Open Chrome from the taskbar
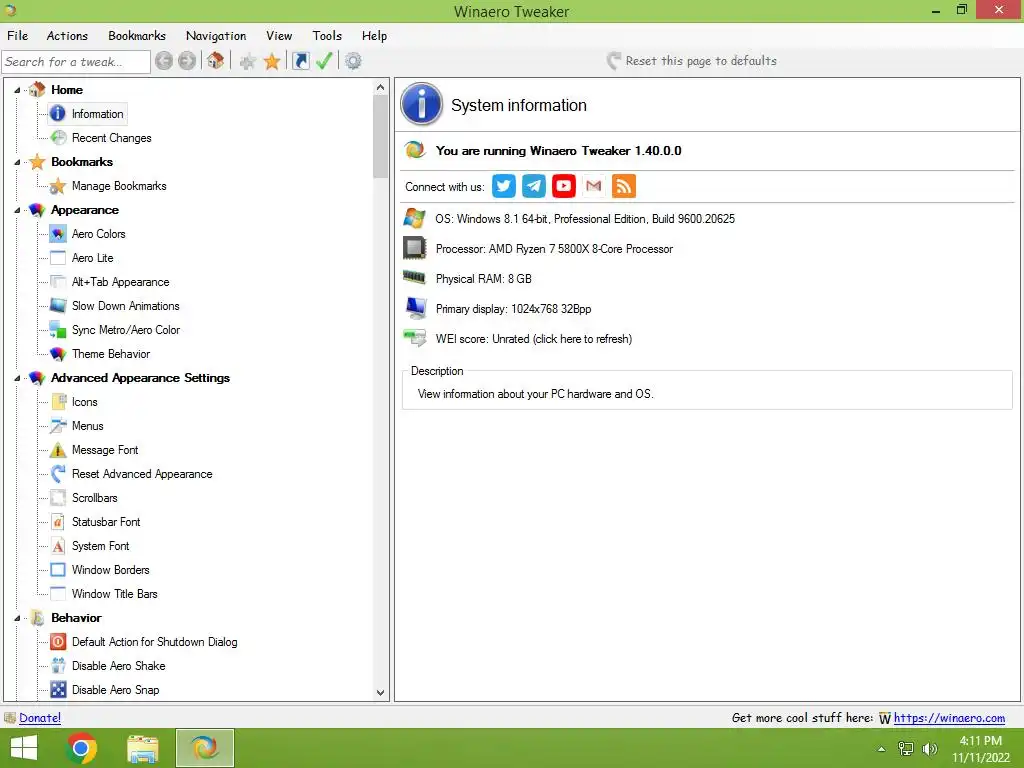1024x768 pixels. [82, 748]
